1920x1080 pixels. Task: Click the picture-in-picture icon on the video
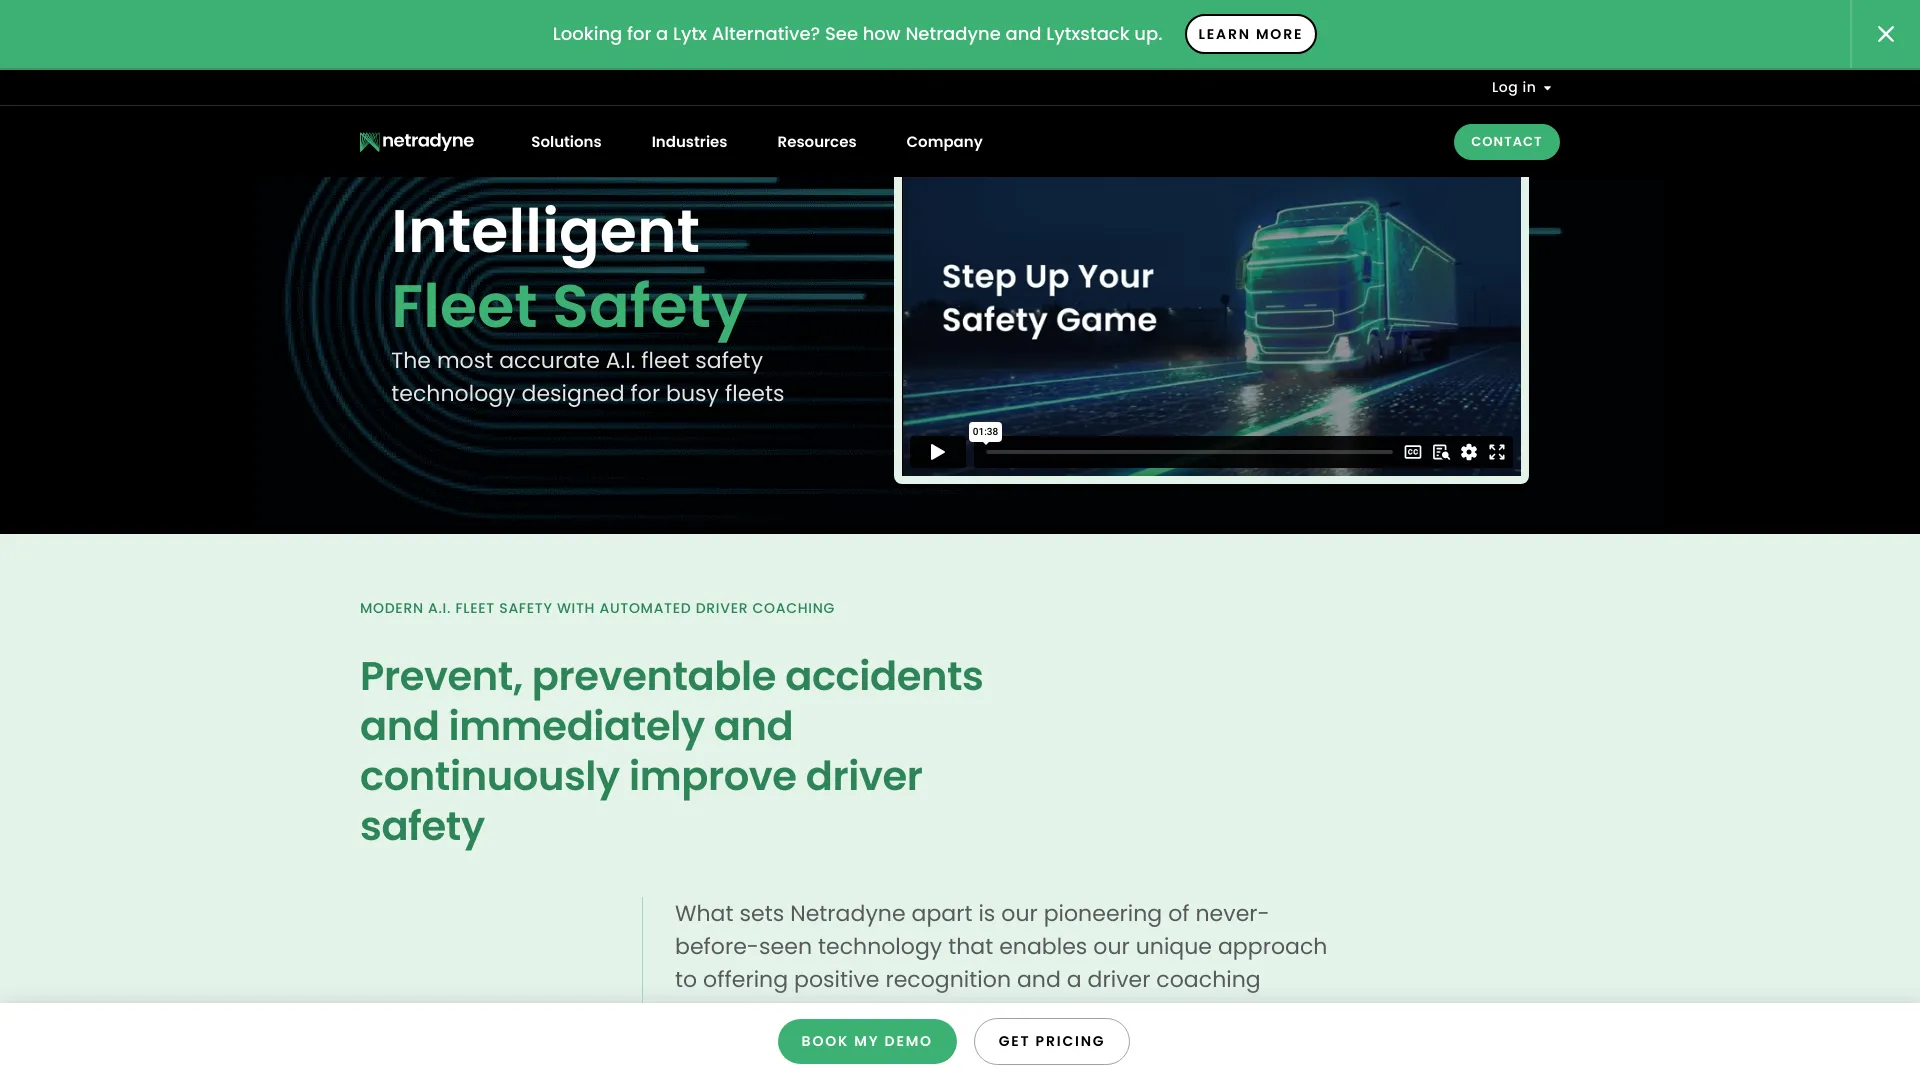click(x=1440, y=451)
